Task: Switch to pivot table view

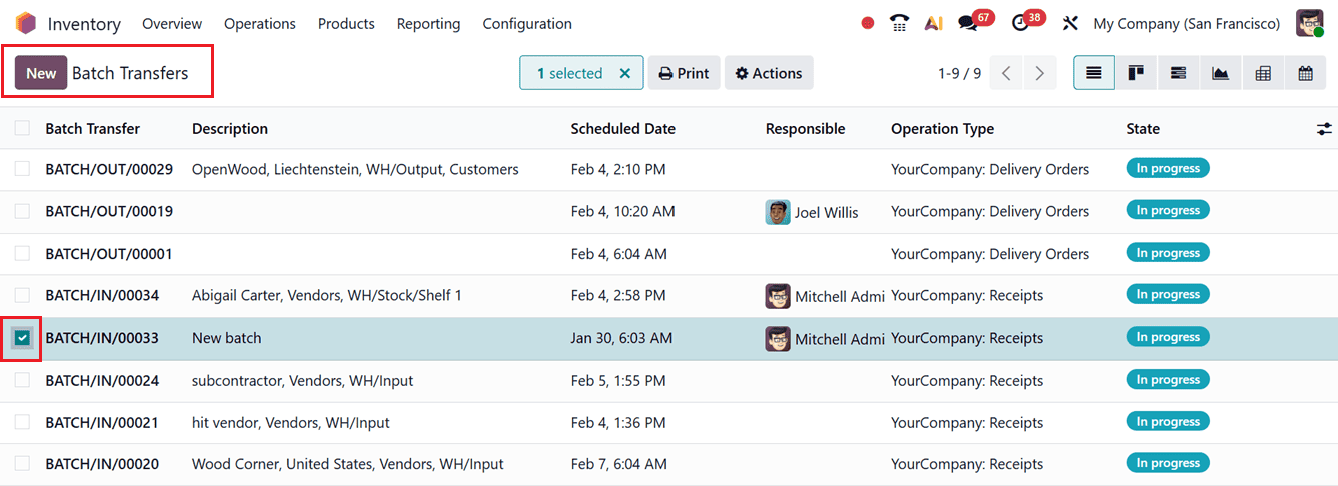Action: 1263,73
